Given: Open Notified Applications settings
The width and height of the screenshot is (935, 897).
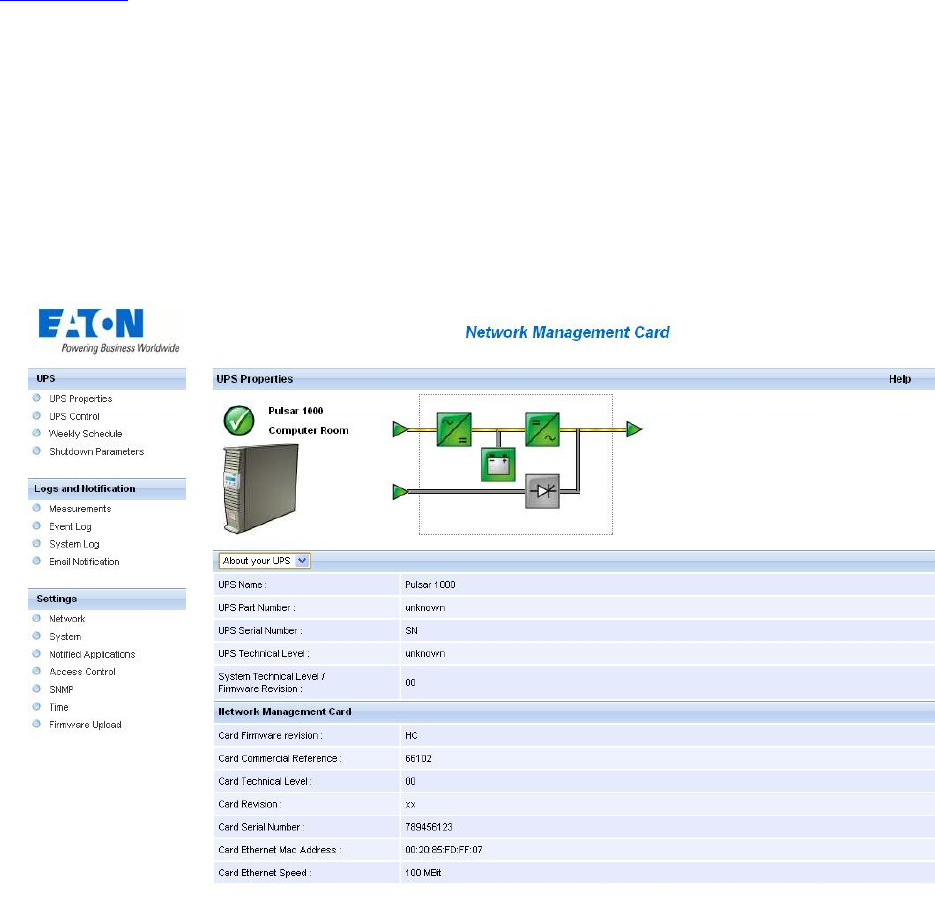Looking at the screenshot, I should [92, 654].
